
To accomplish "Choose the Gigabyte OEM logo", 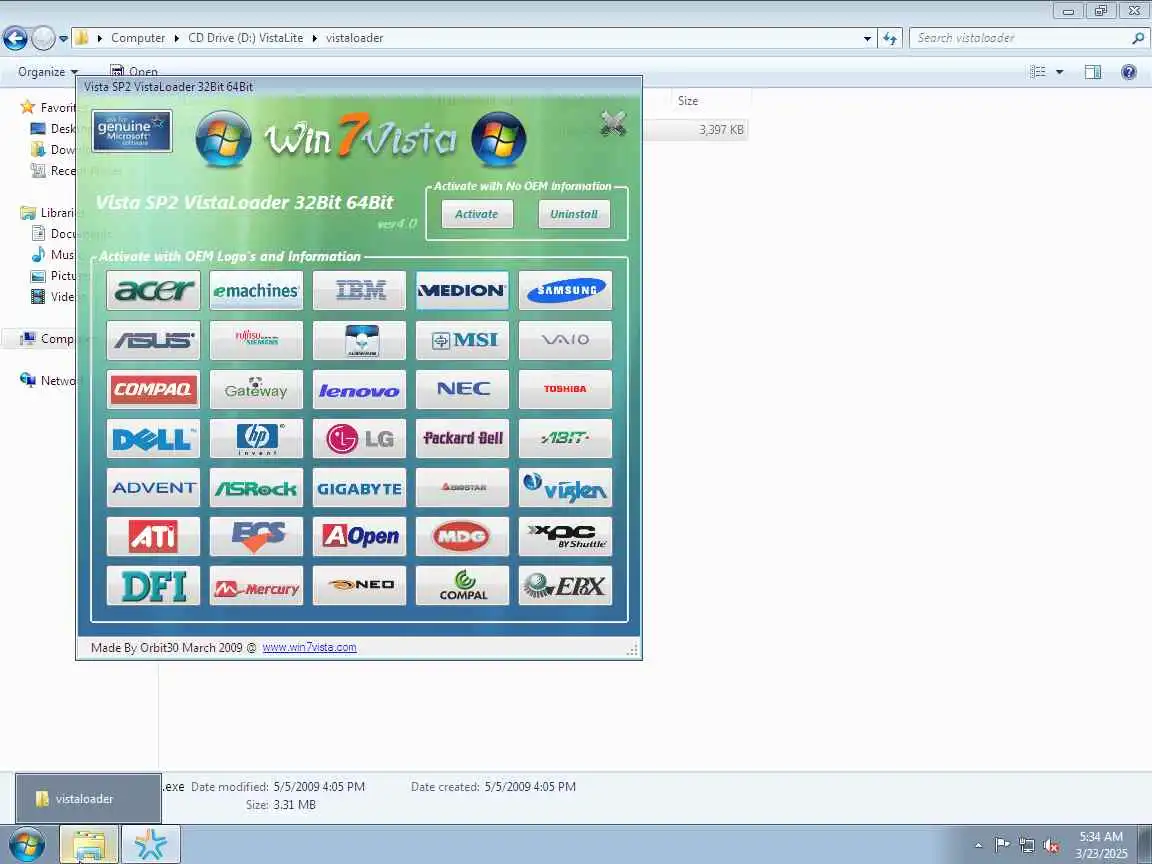I will pyautogui.click(x=359, y=488).
